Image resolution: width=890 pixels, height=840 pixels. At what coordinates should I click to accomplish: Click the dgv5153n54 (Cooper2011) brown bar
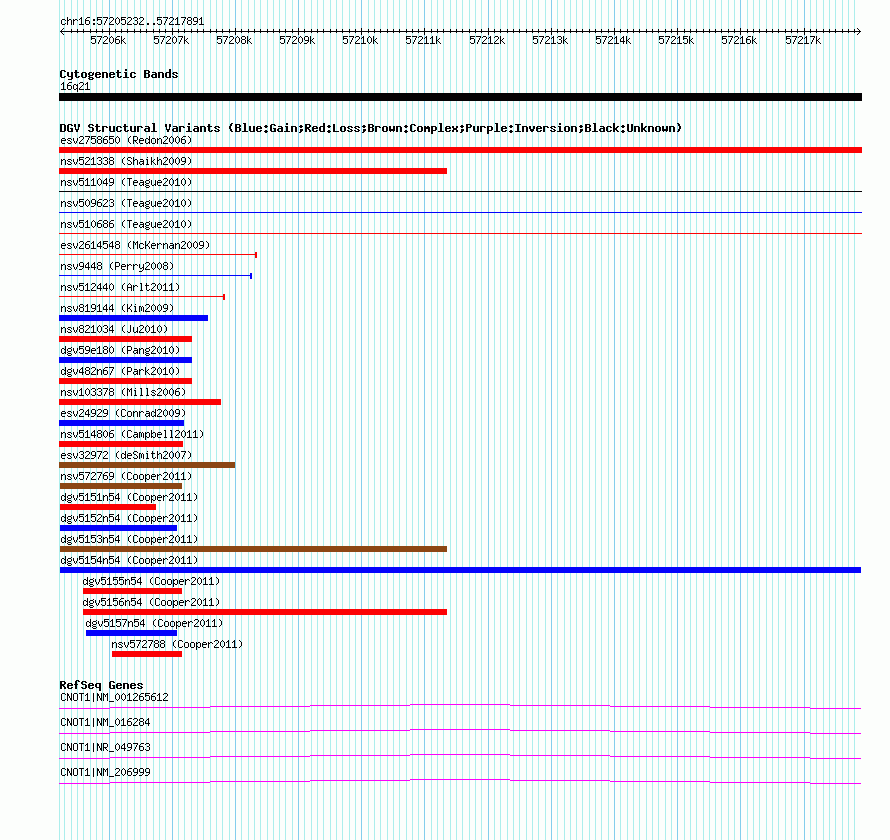253,549
